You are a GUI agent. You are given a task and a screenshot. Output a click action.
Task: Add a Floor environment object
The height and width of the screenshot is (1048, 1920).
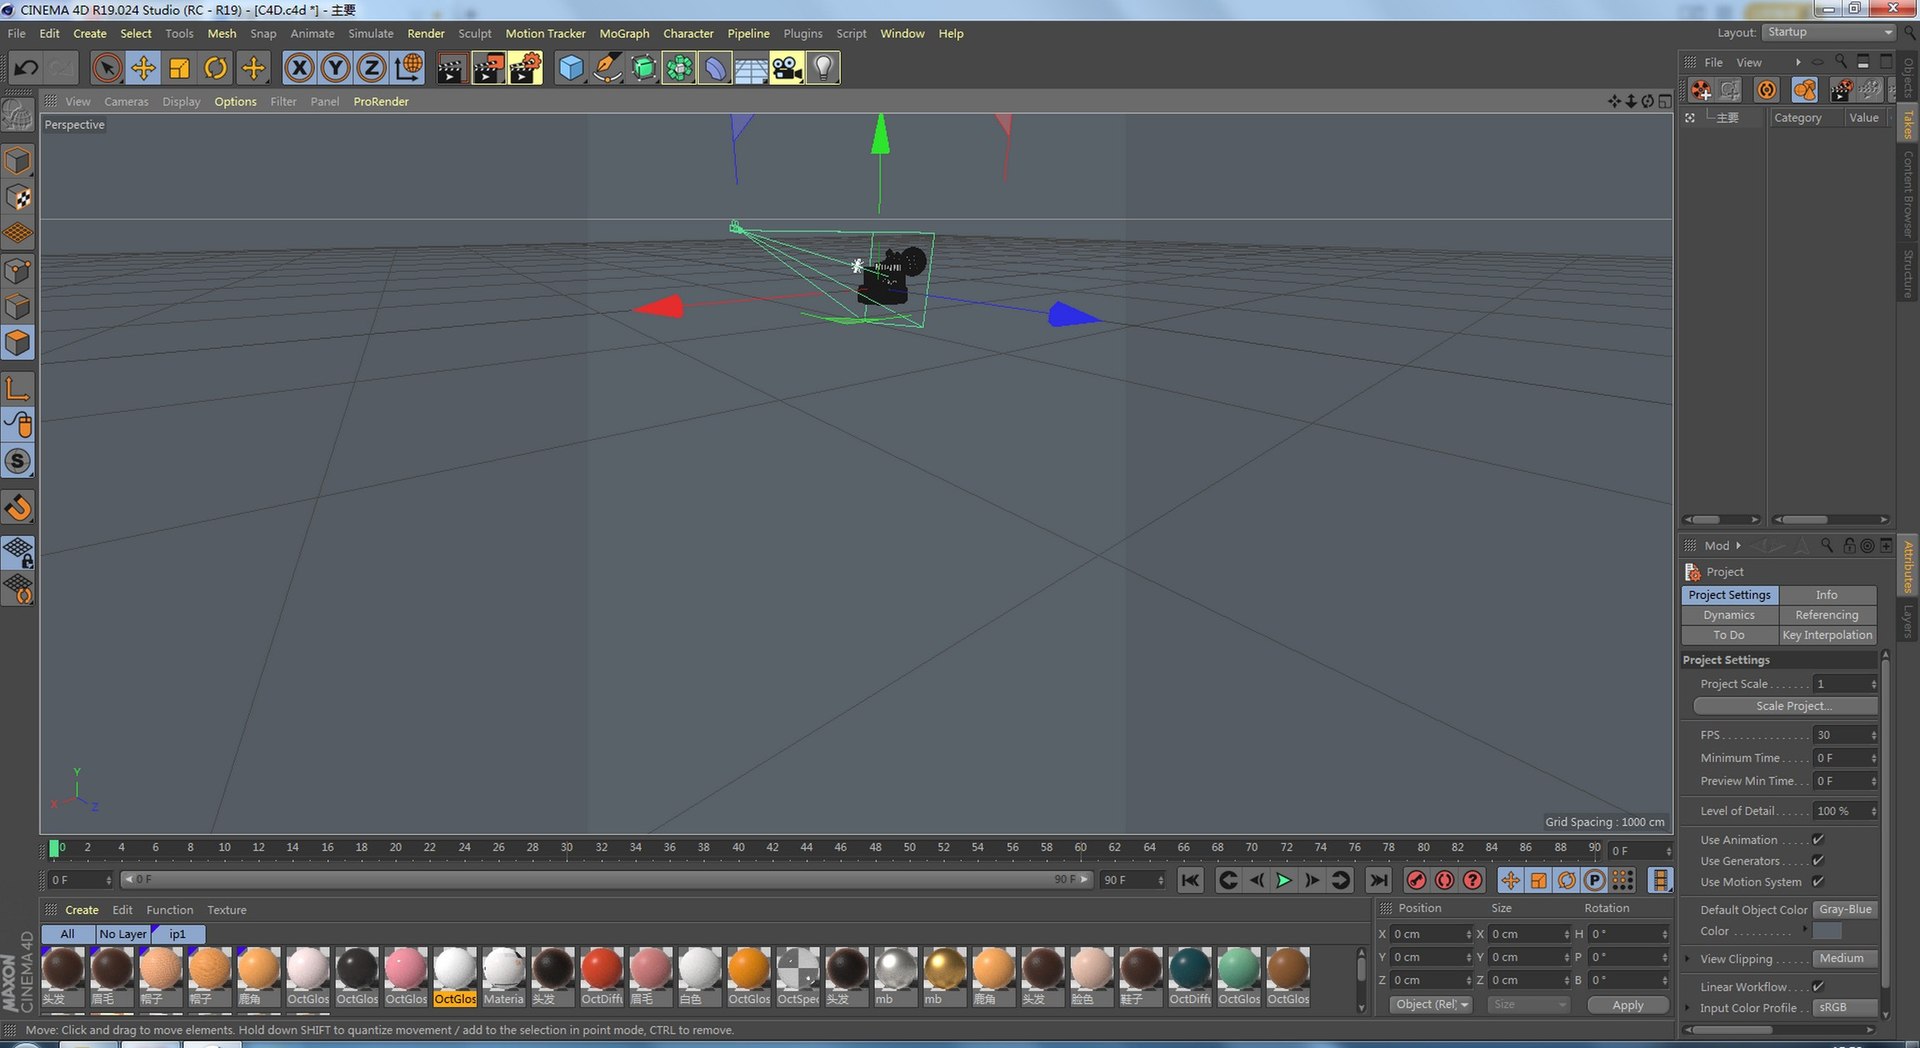coord(751,68)
